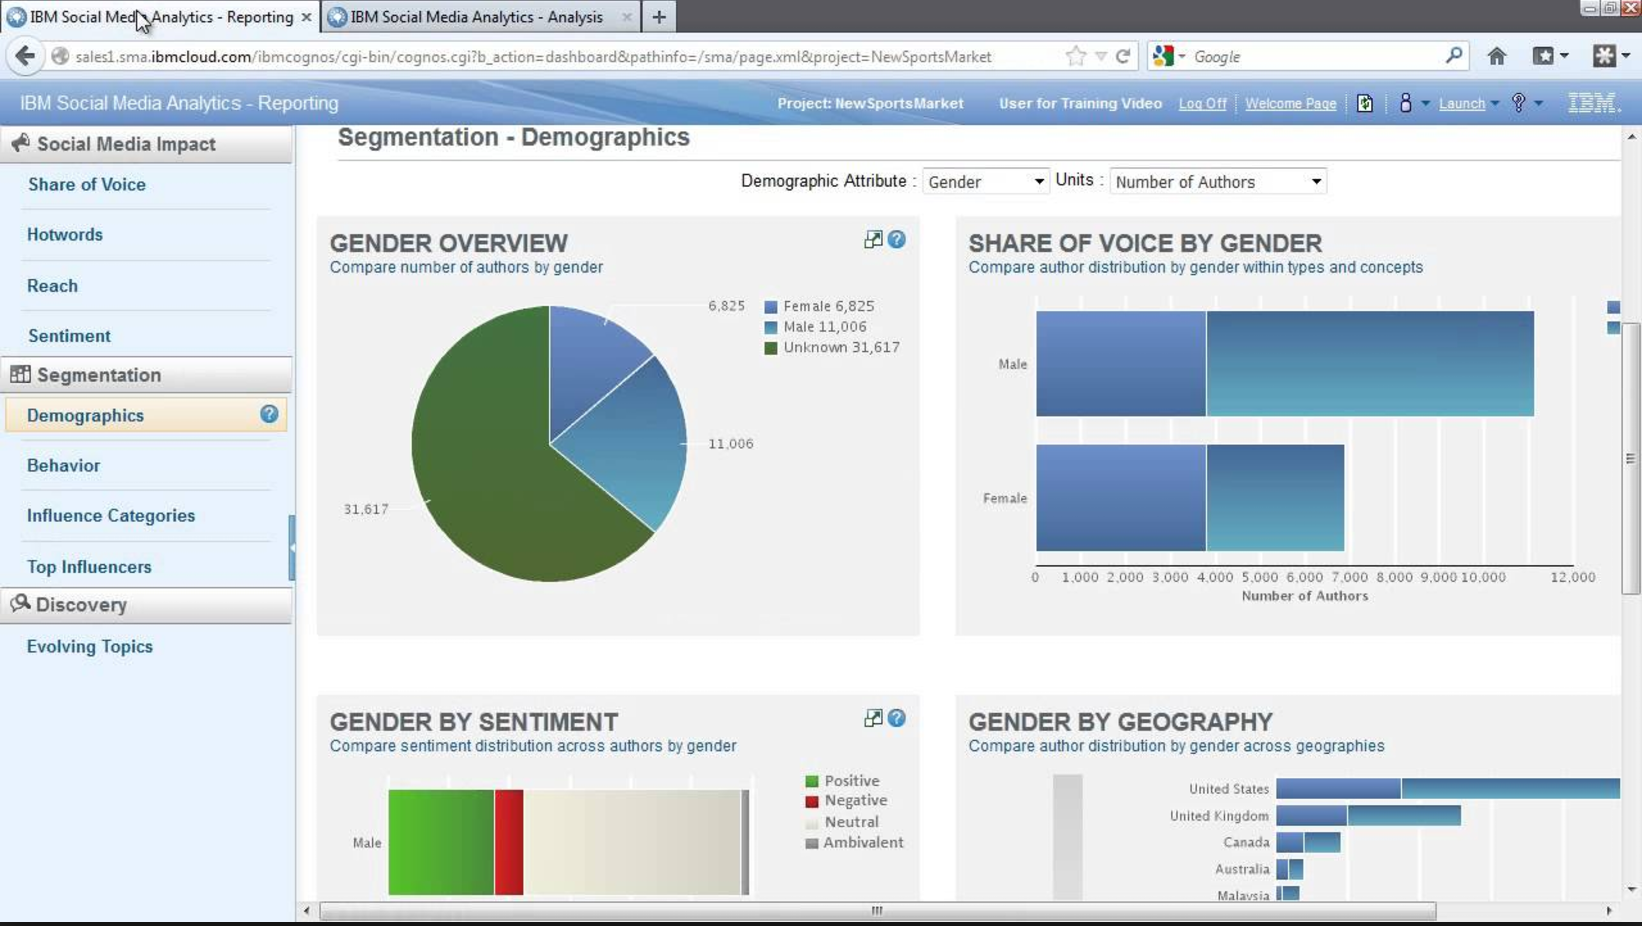Click the Discovery binoculars icon
Image resolution: width=1642 pixels, height=926 pixels.
tap(20, 604)
